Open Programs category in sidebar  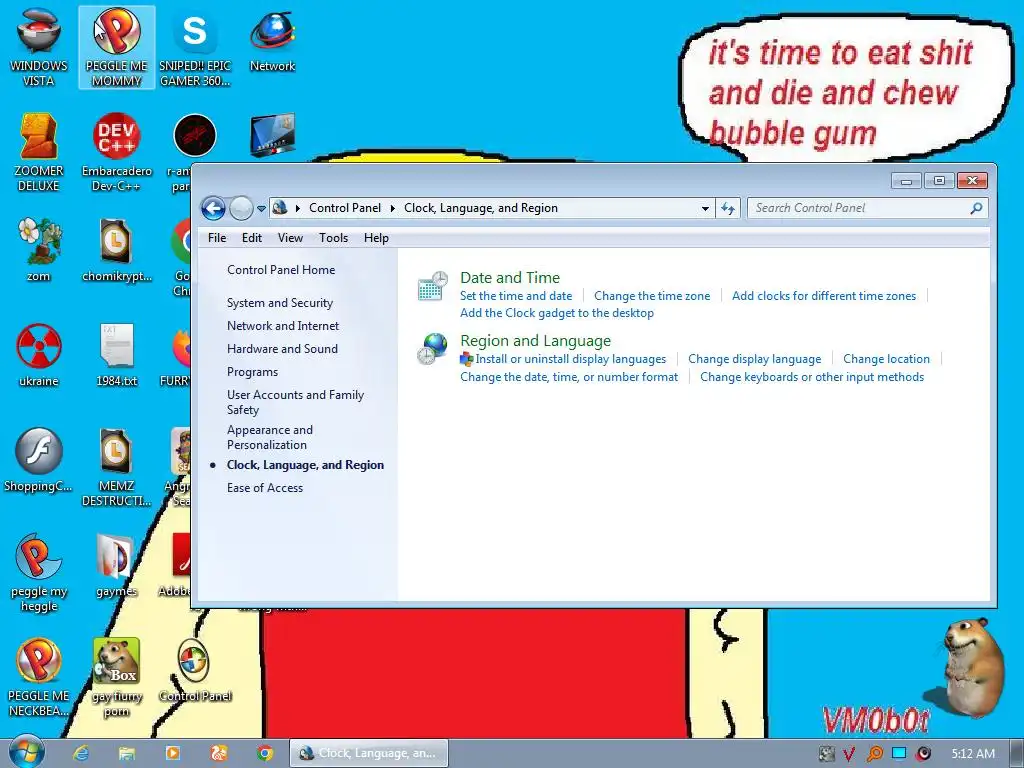(x=252, y=372)
